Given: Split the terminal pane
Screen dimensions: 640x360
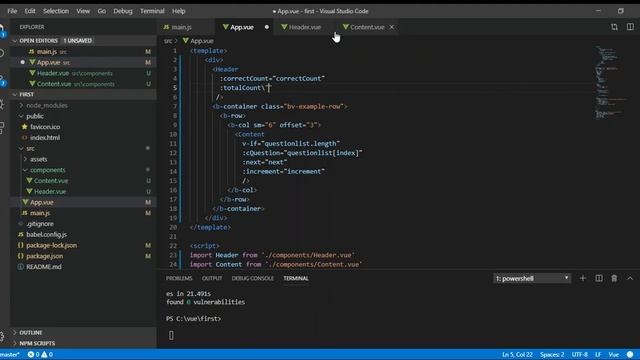Looking at the screenshot, I should tap(599, 278).
